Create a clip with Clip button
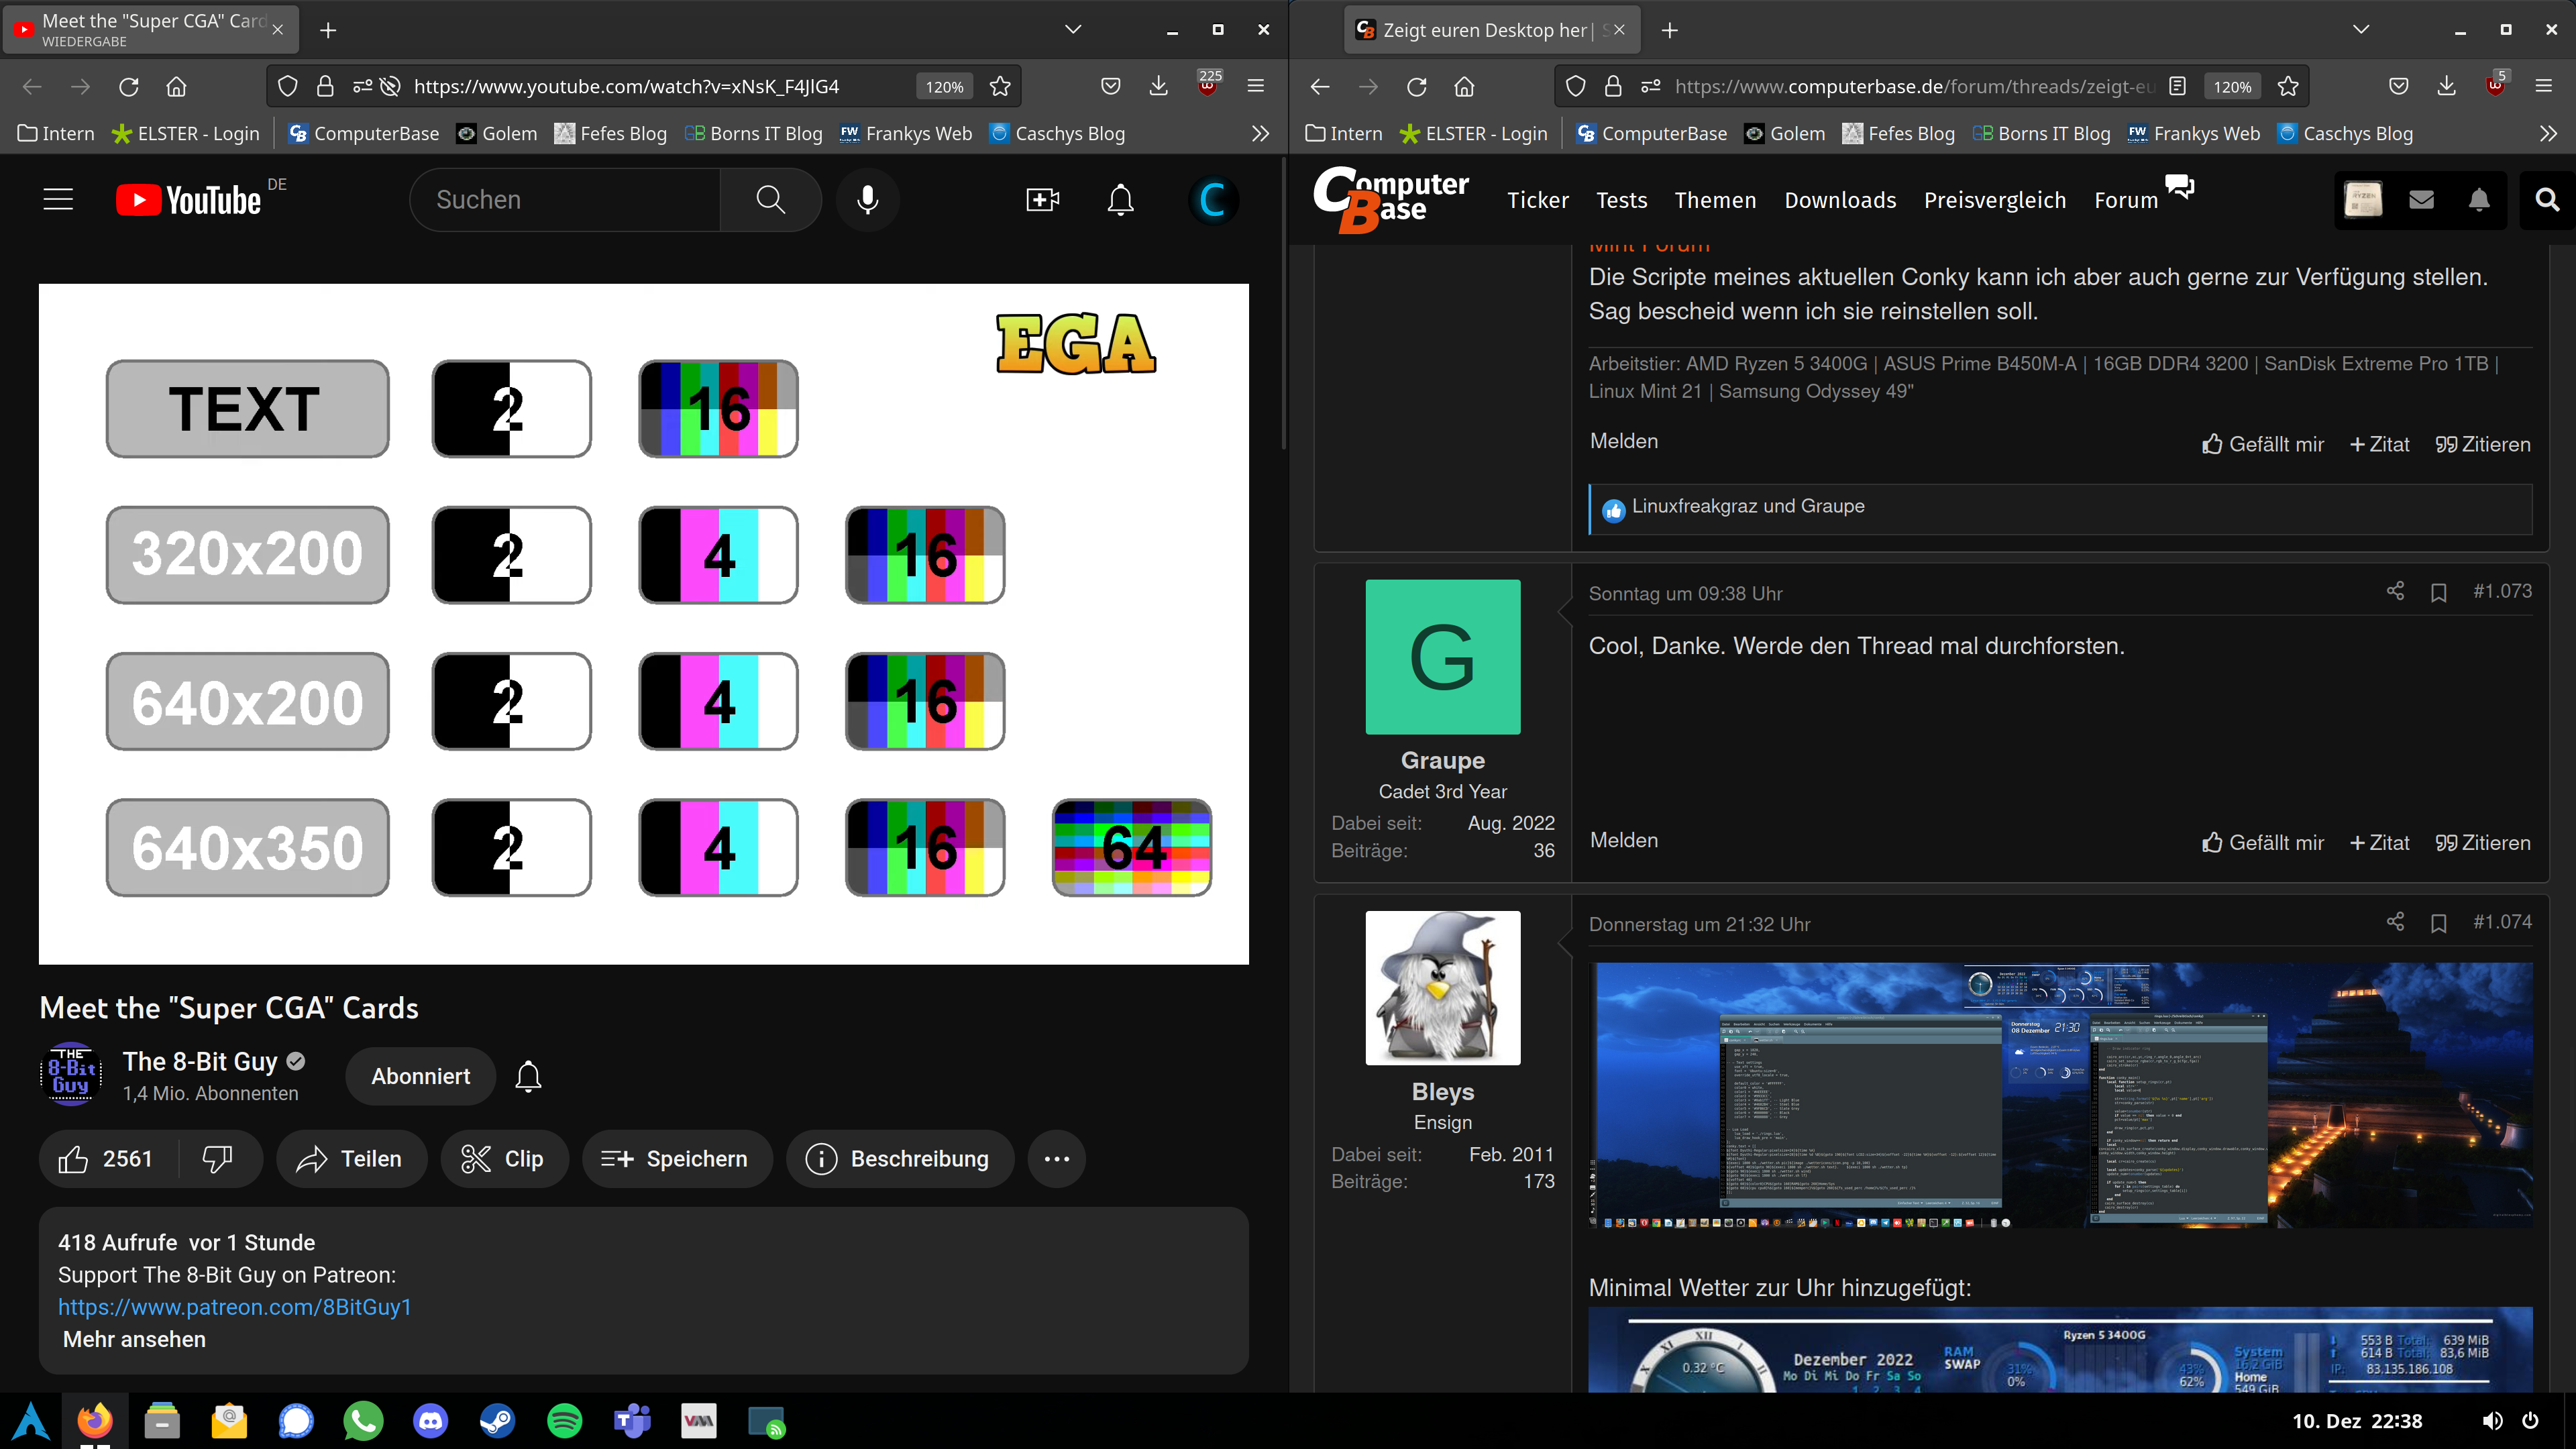This screenshot has height=1449, width=2576. (x=504, y=1159)
